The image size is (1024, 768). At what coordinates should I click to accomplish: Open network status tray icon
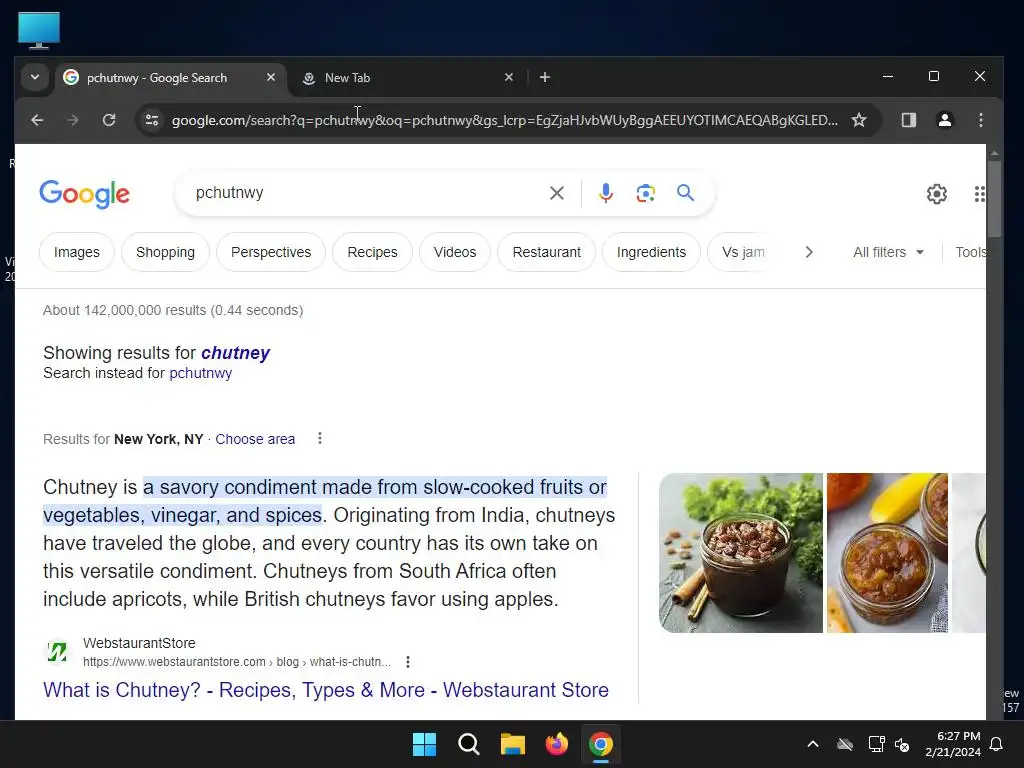click(876, 744)
